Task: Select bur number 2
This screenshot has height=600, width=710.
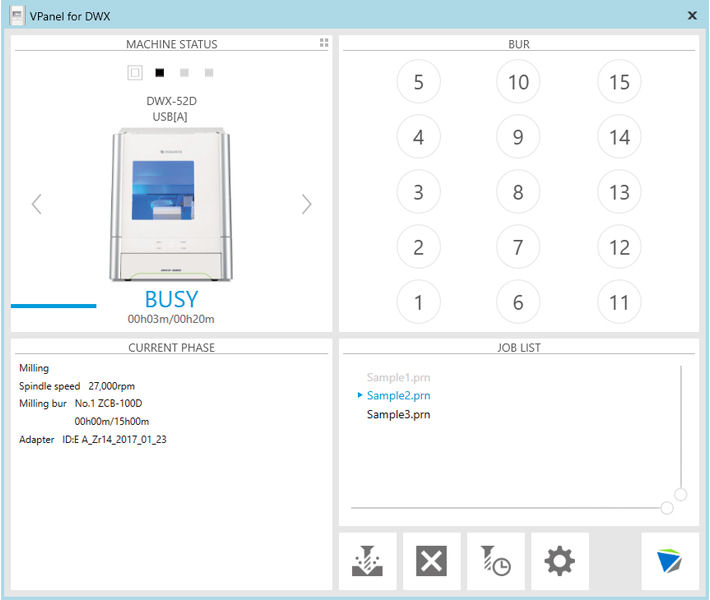Action: pos(418,247)
